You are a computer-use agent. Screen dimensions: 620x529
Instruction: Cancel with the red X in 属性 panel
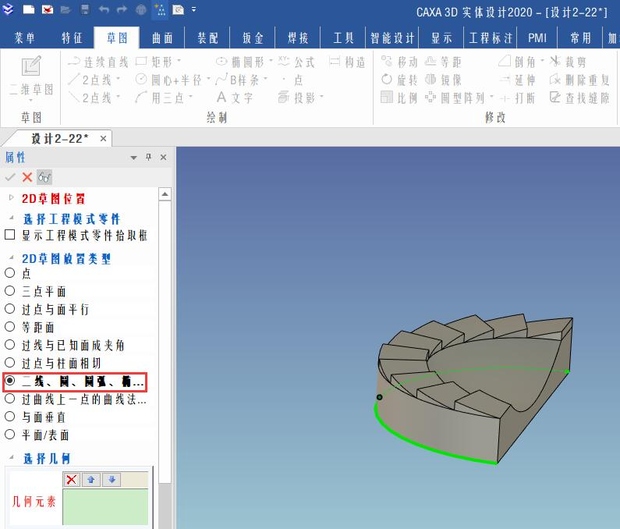click(27, 177)
